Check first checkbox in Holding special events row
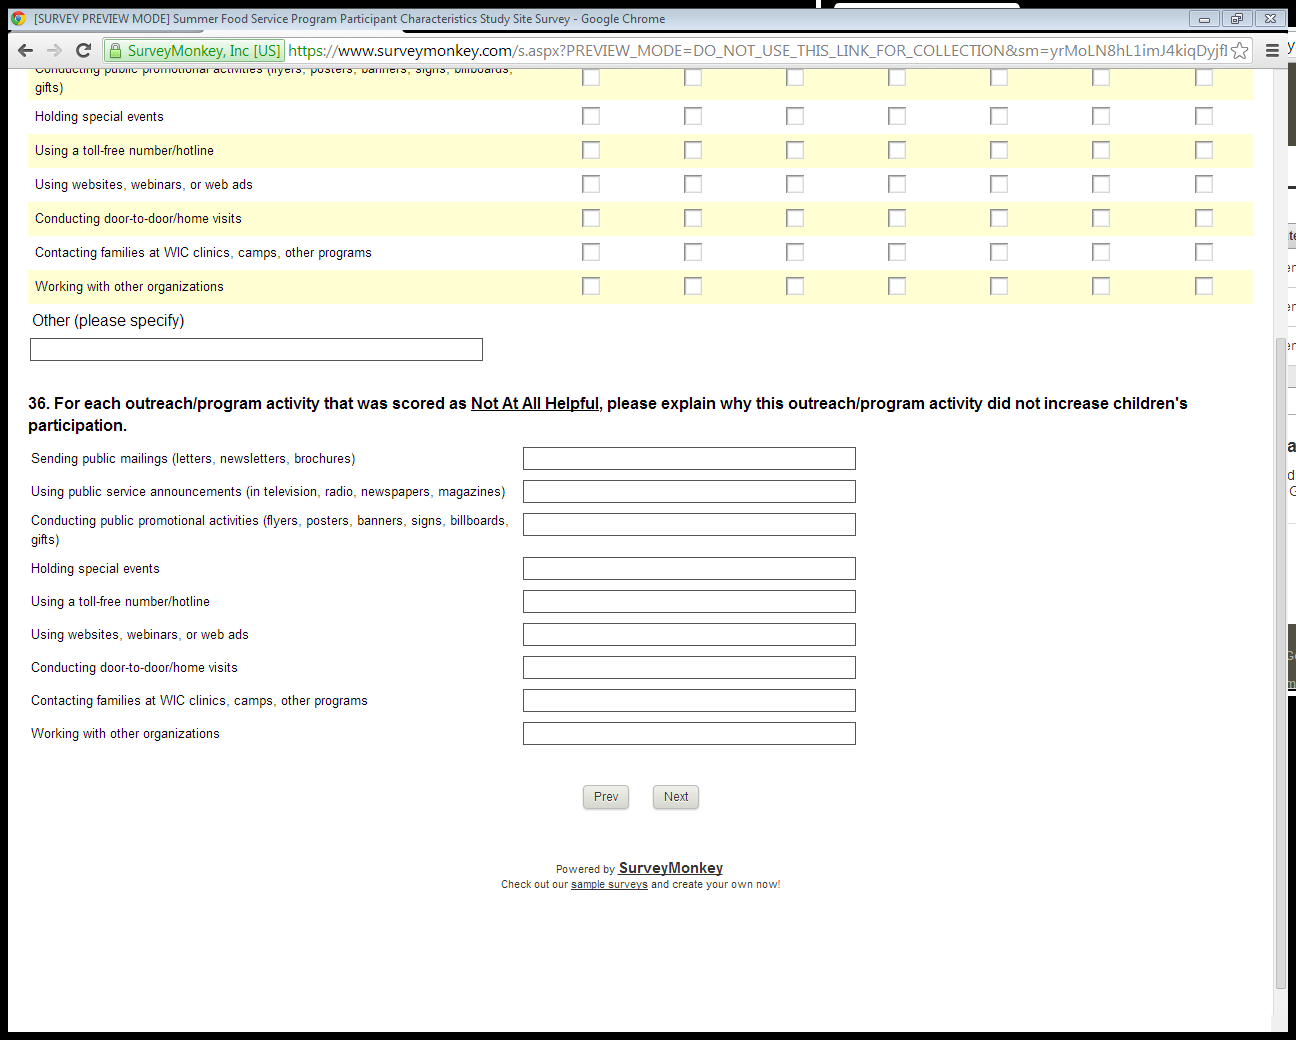Screen dimensions: 1296x1040 [591, 117]
